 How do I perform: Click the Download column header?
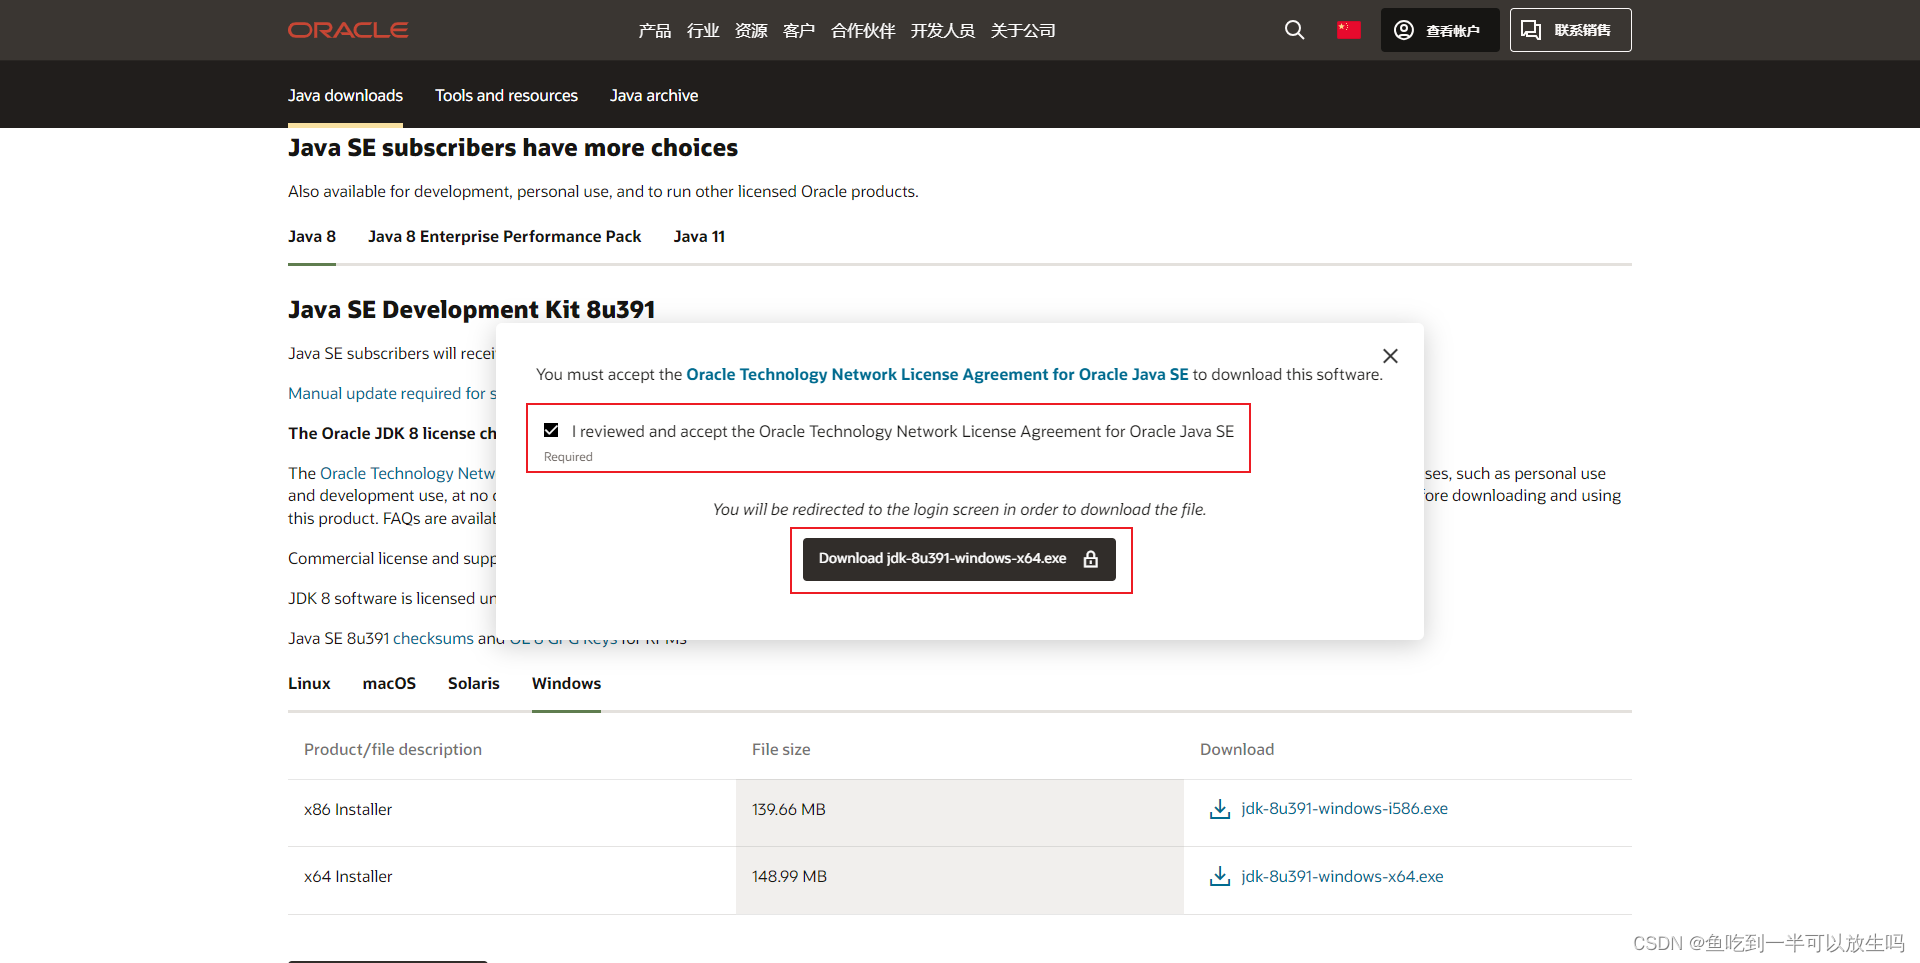click(1237, 750)
